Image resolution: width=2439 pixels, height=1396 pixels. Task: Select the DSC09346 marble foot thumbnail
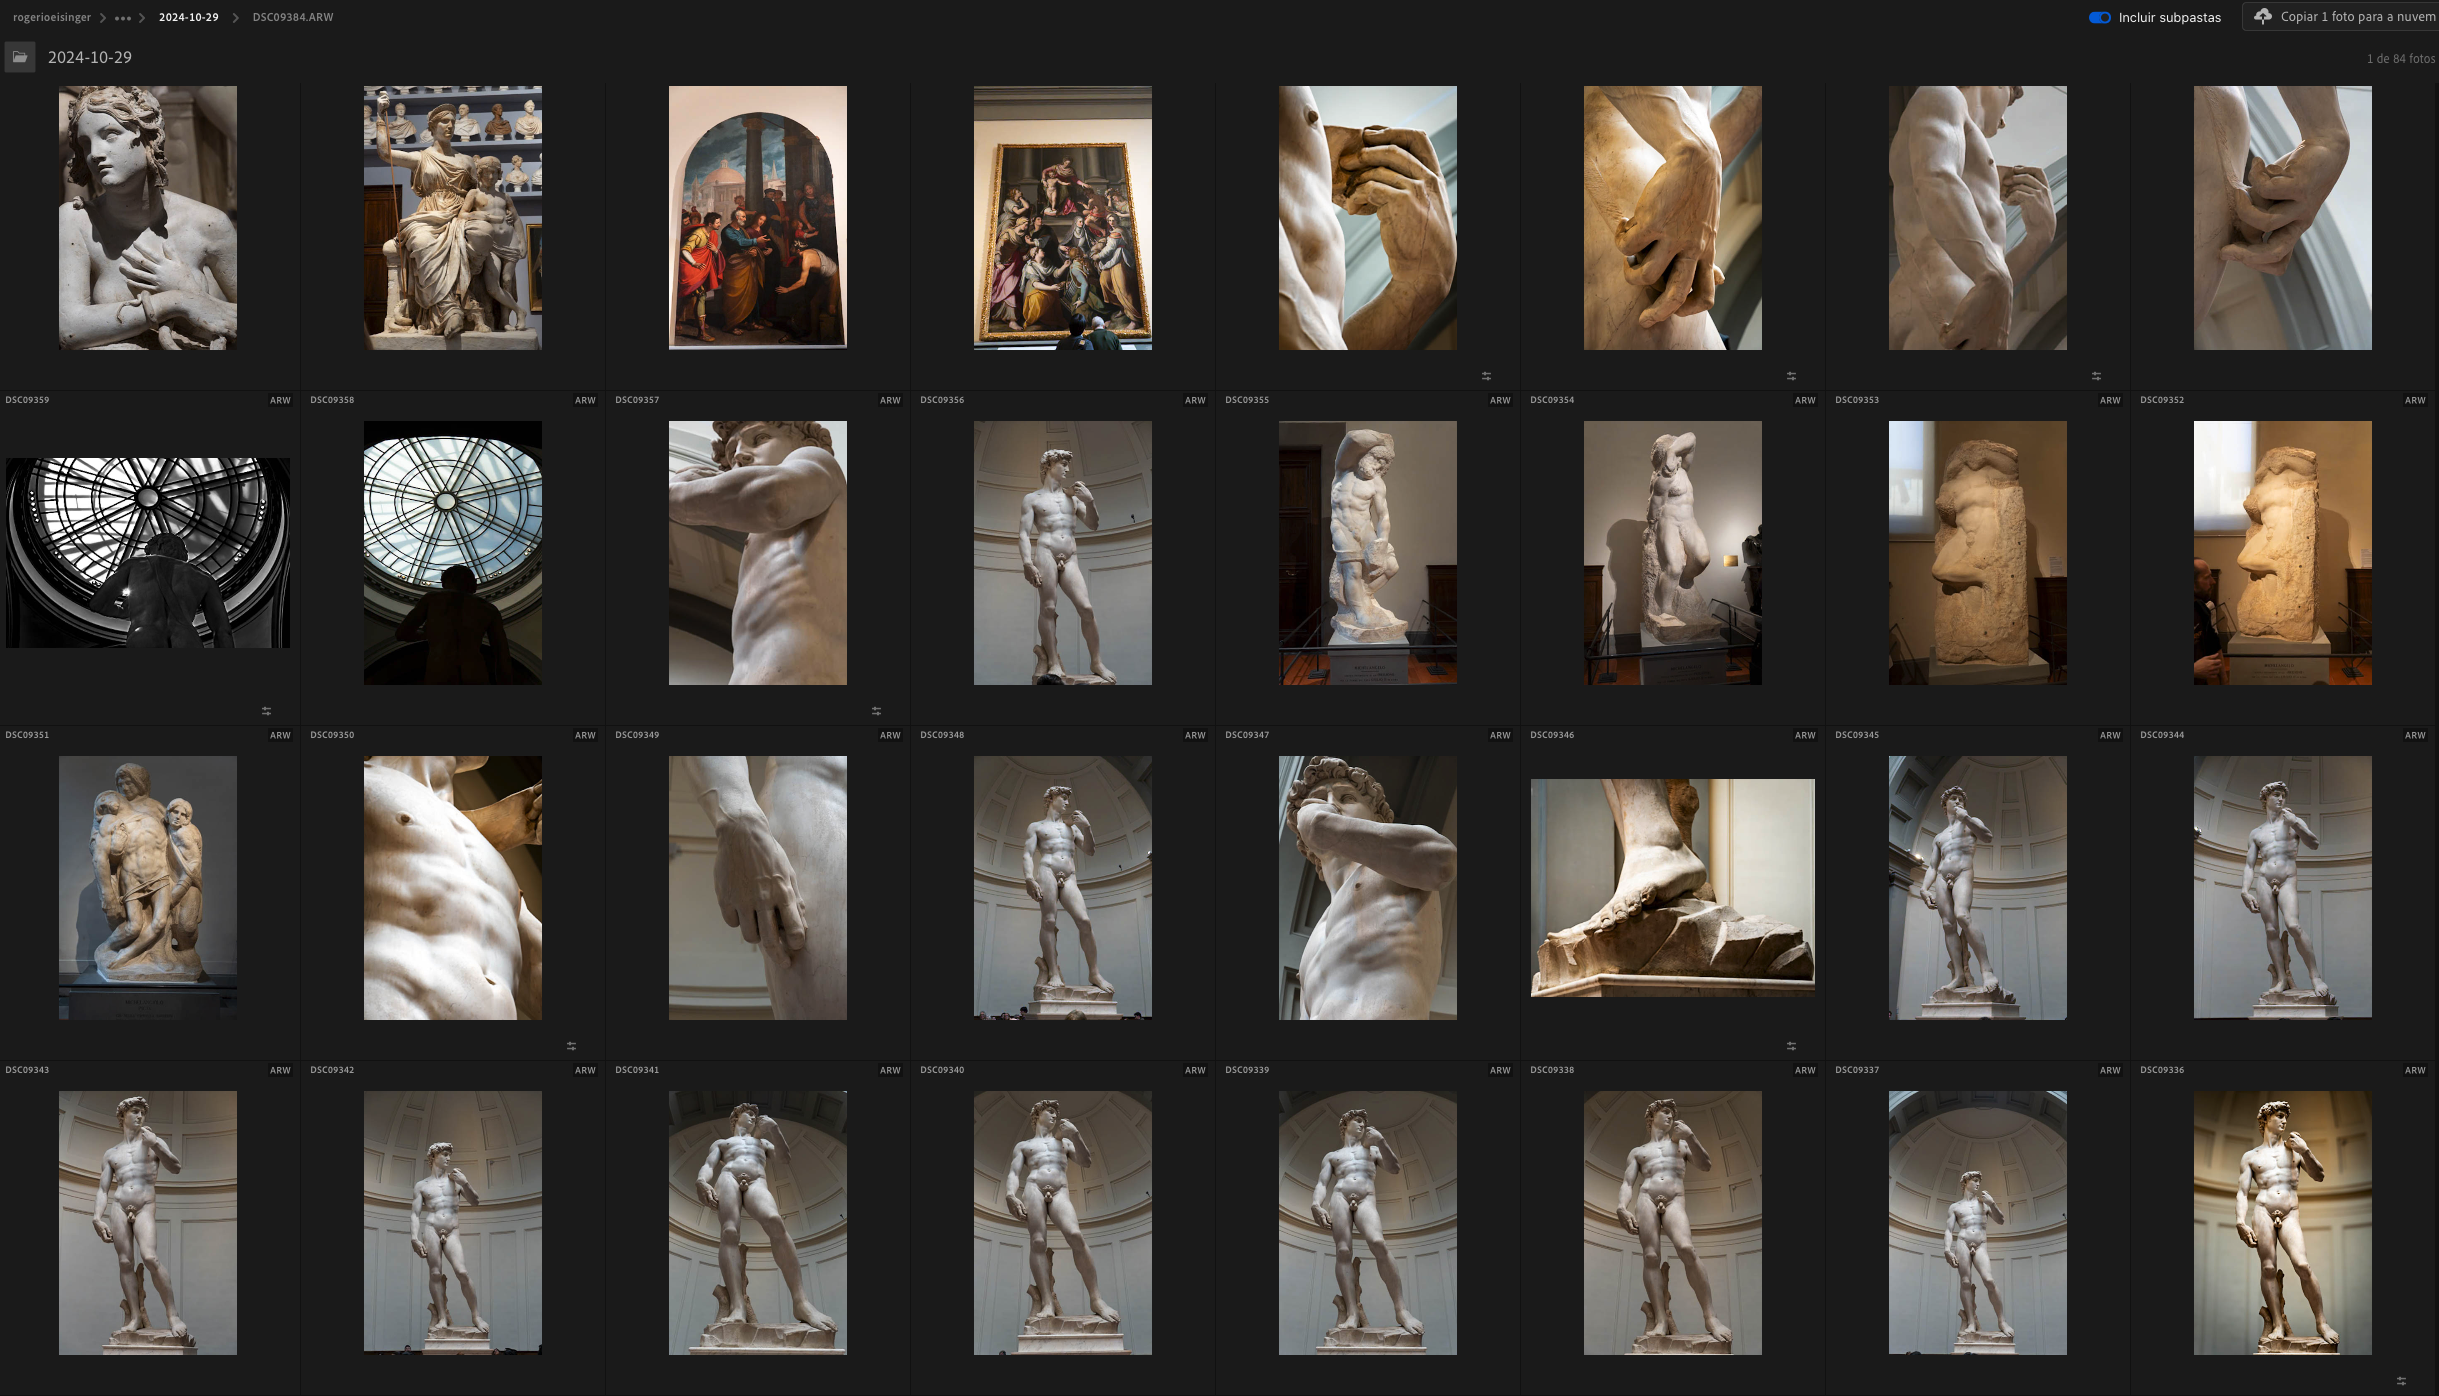coord(1673,888)
